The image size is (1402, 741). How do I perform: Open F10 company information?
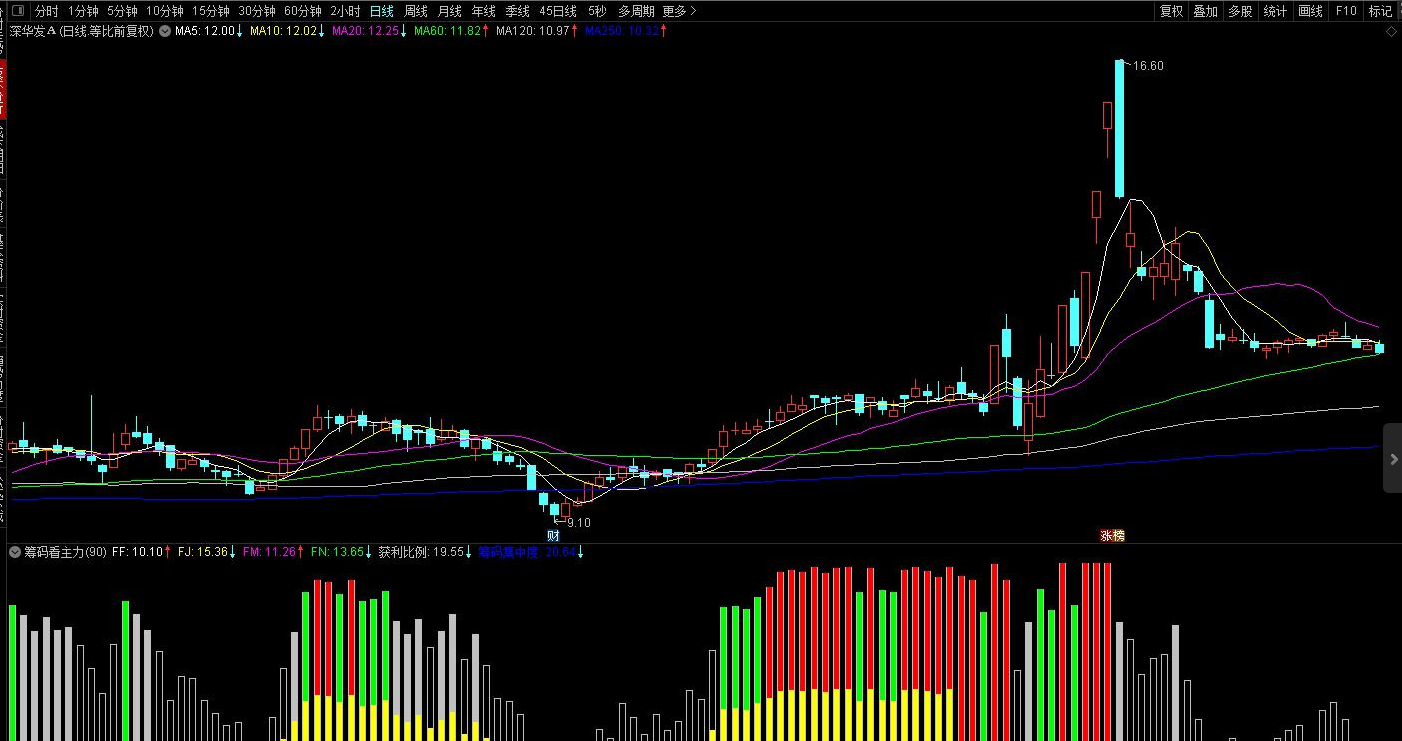coord(1346,11)
